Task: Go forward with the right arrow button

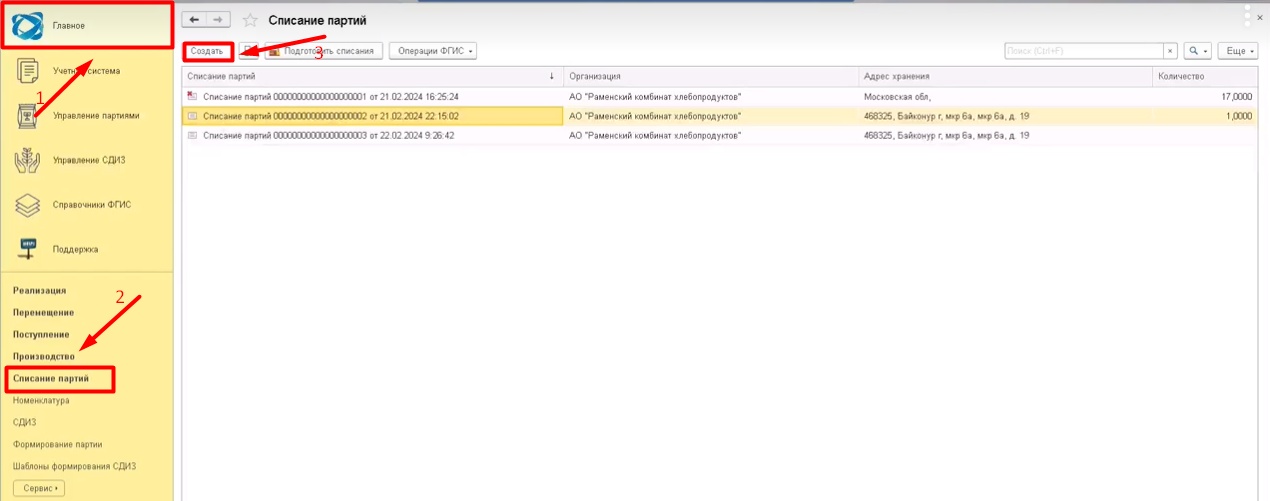Action: 219,20
